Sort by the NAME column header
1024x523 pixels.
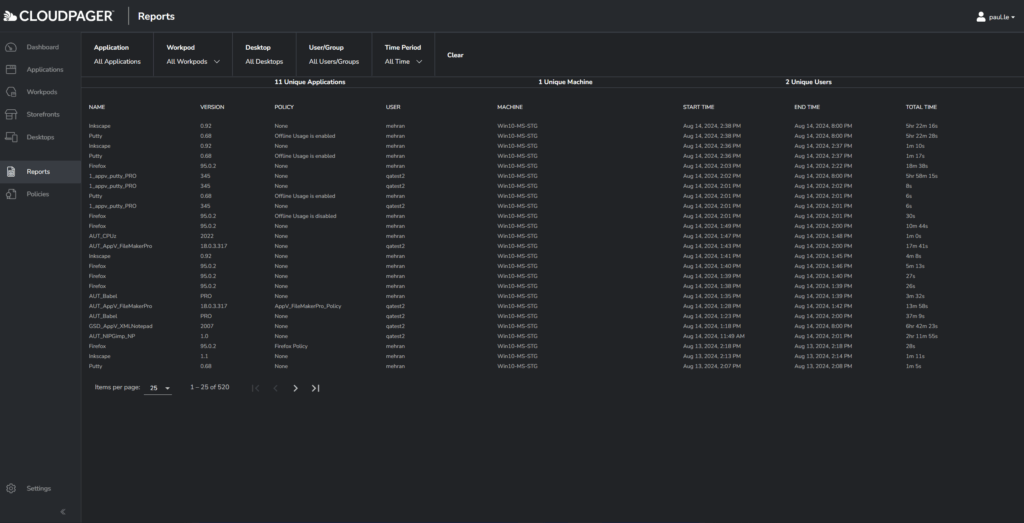[97, 107]
